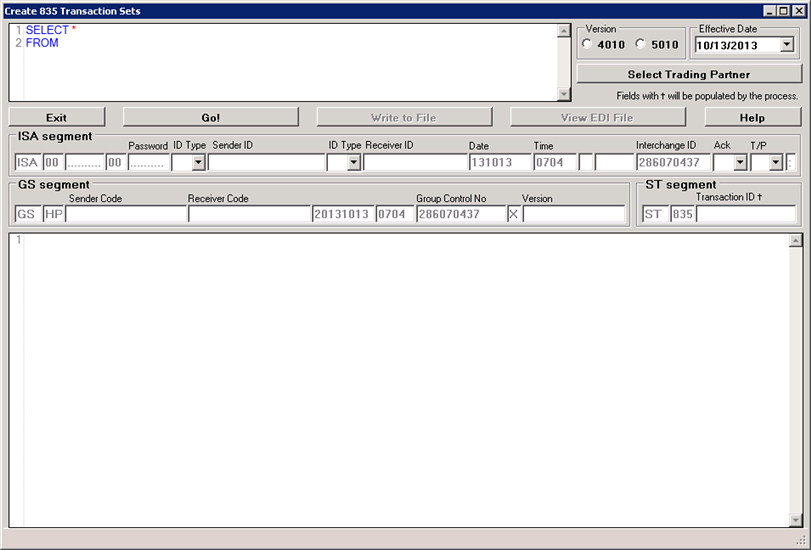
Task: Maximize the Create 835 Transaction Sets window
Action: (x=784, y=11)
